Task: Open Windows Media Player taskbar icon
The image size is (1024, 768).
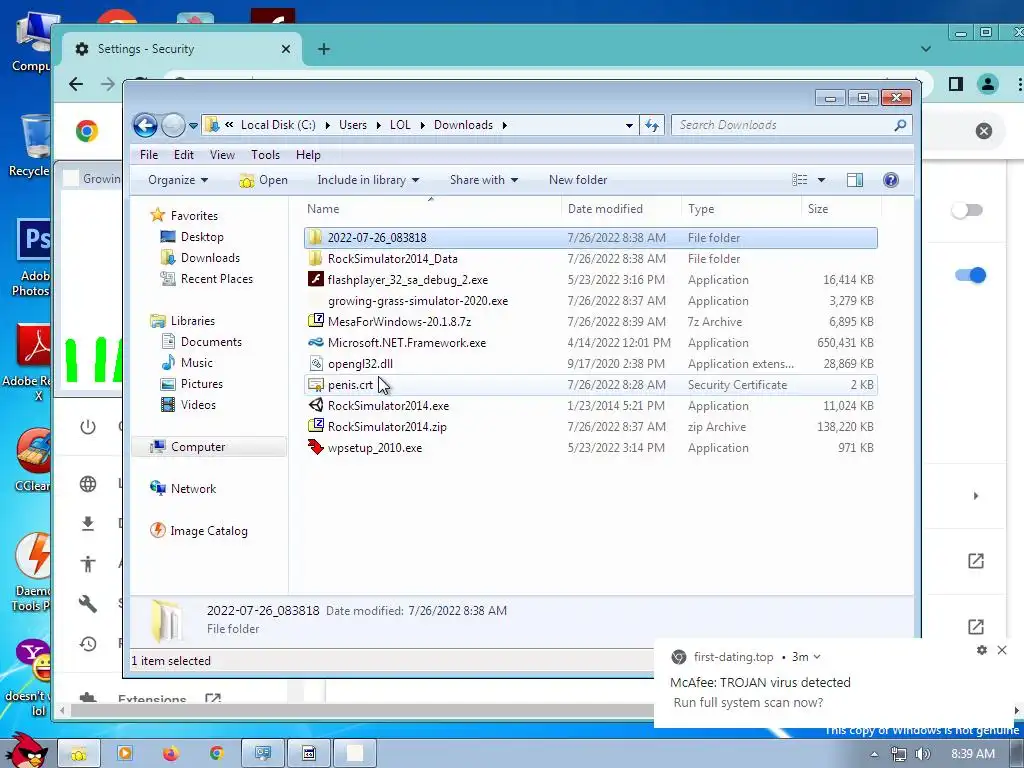Action: (124, 754)
